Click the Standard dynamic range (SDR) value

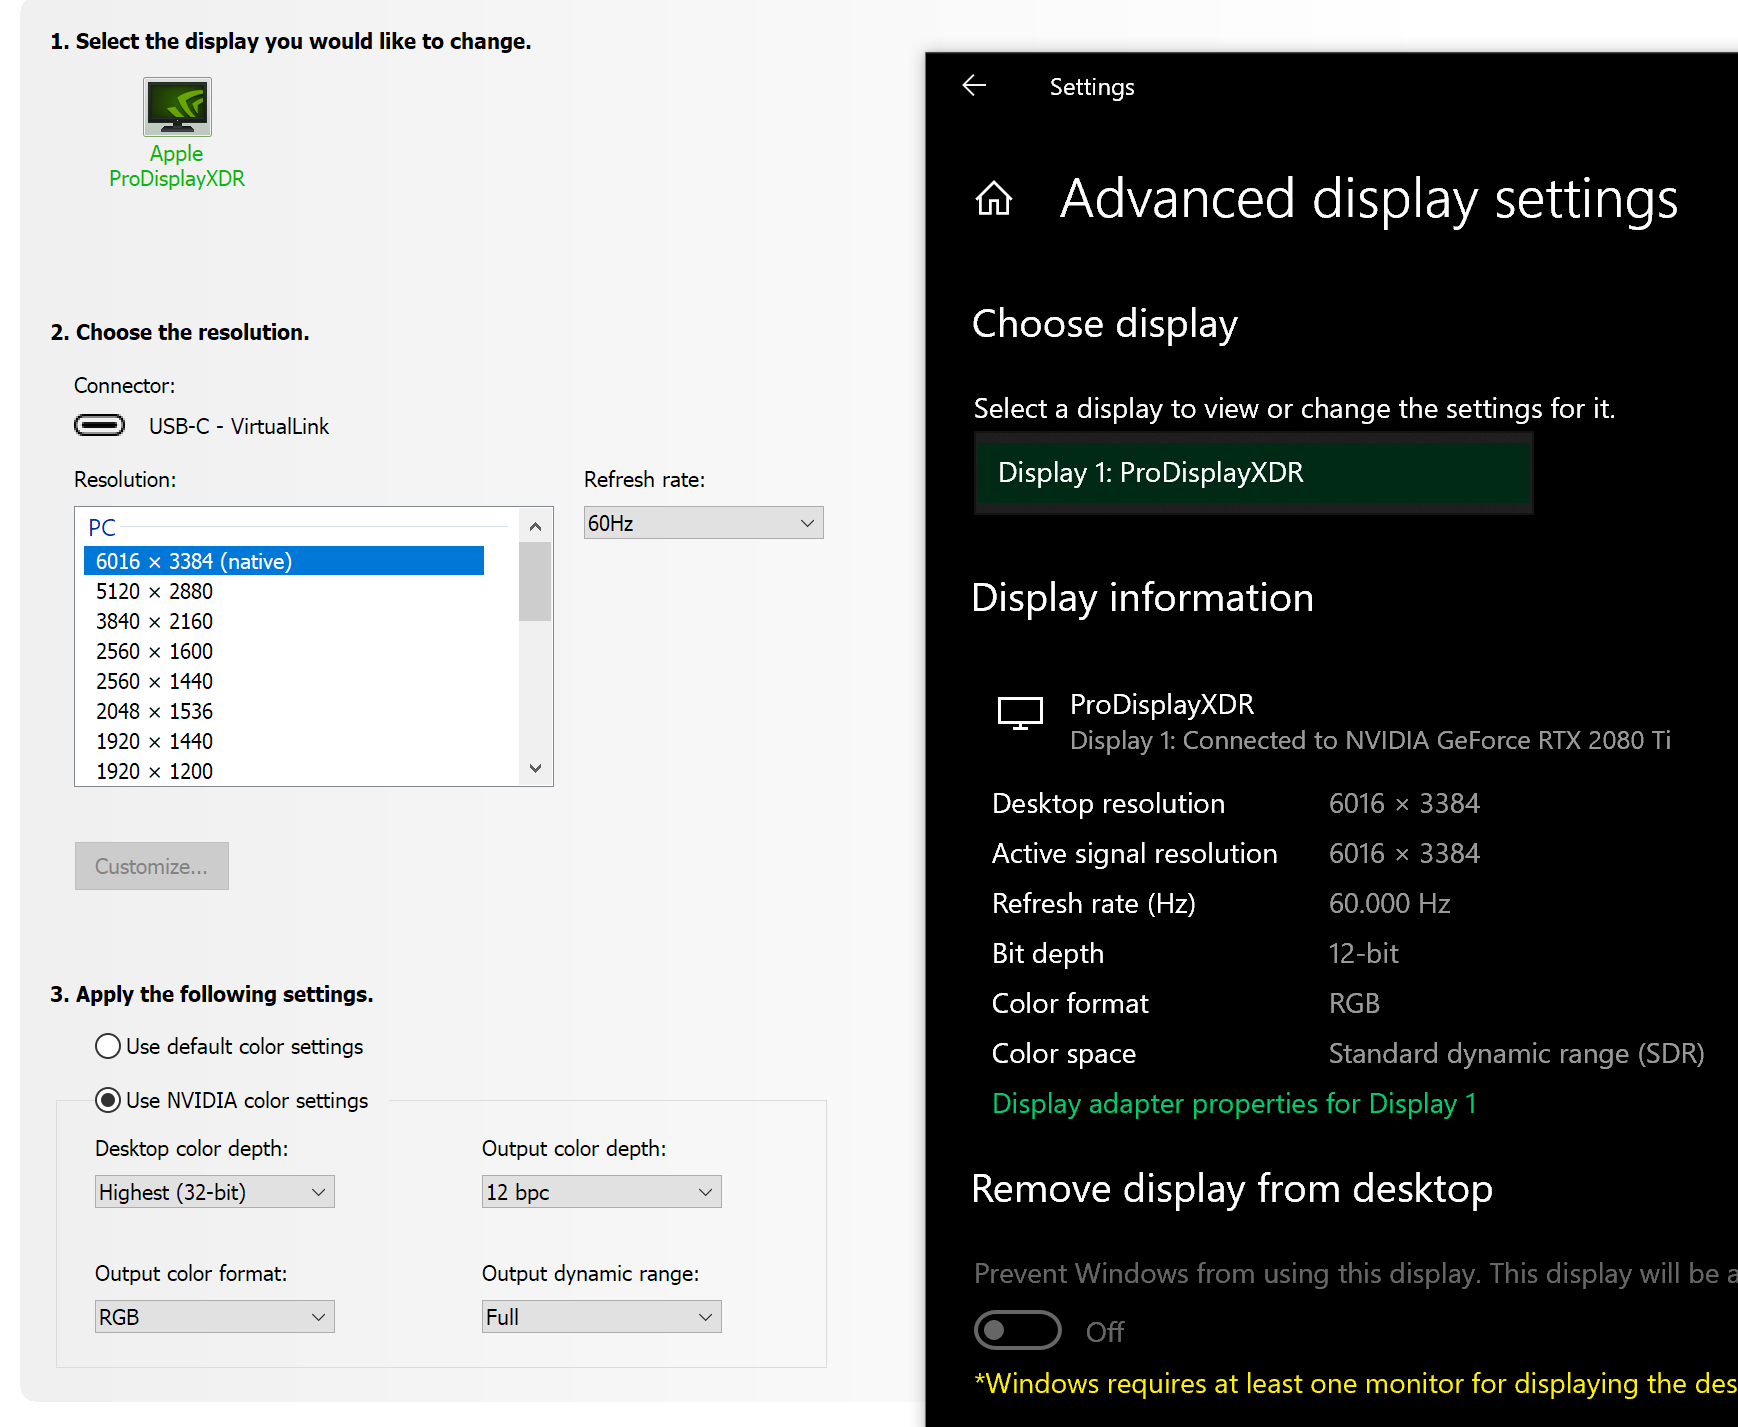click(1516, 1053)
